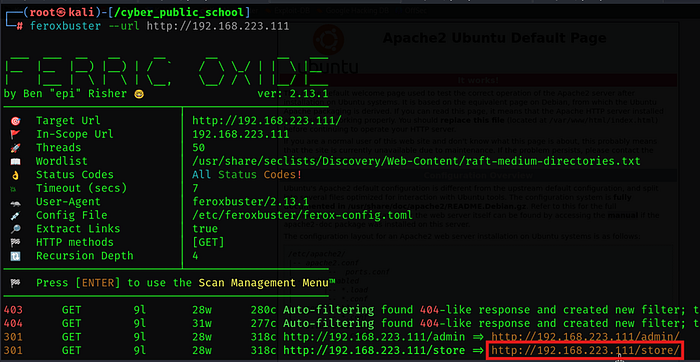Click the [ENTER] key hint text
The height and width of the screenshot is (362, 700).
tap(98, 283)
